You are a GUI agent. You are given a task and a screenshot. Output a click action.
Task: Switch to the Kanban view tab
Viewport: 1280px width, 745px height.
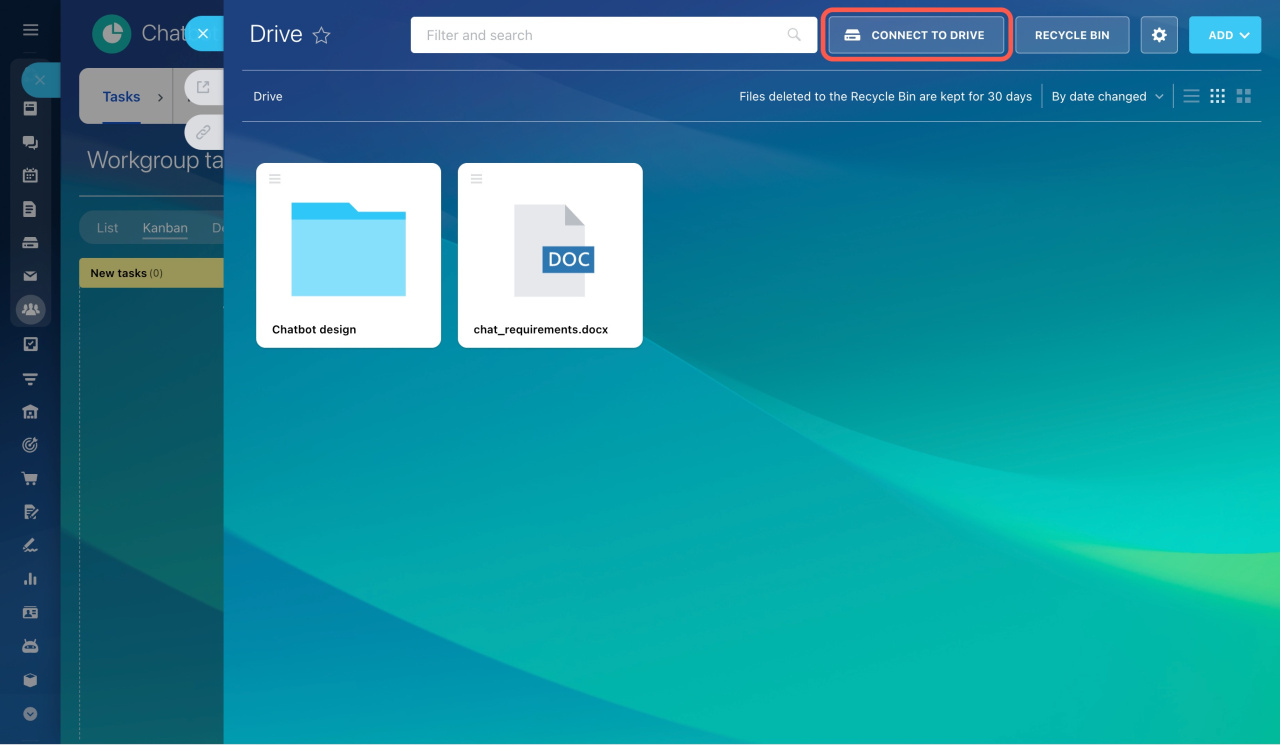165,228
